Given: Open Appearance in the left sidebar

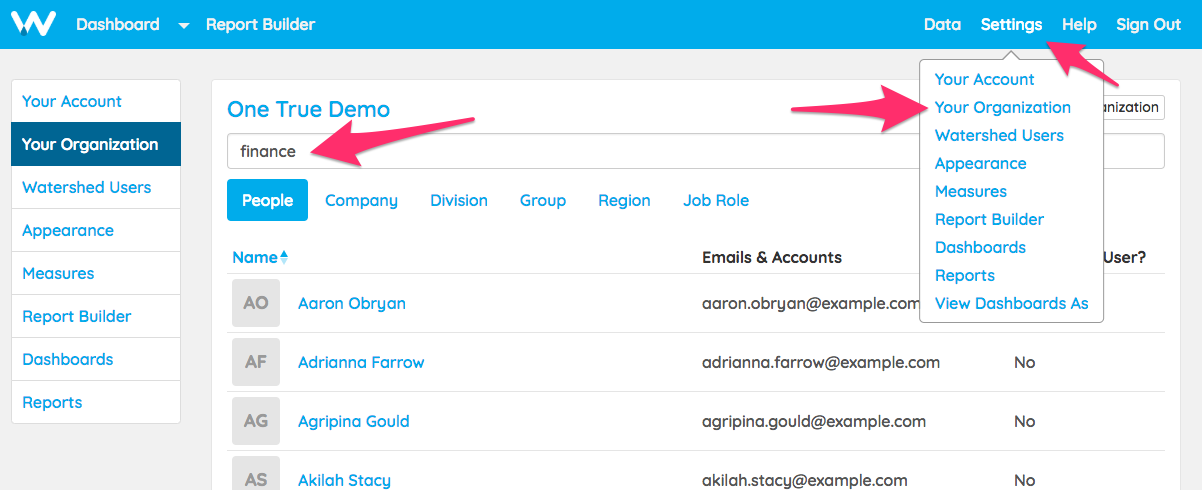Looking at the screenshot, I should [x=96, y=230].
